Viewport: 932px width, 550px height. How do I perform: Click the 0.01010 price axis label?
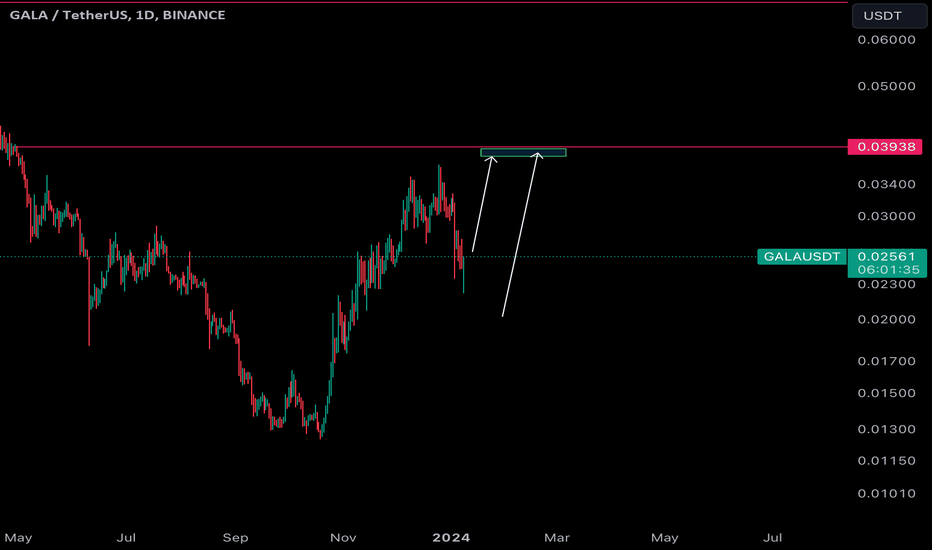coord(886,494)
